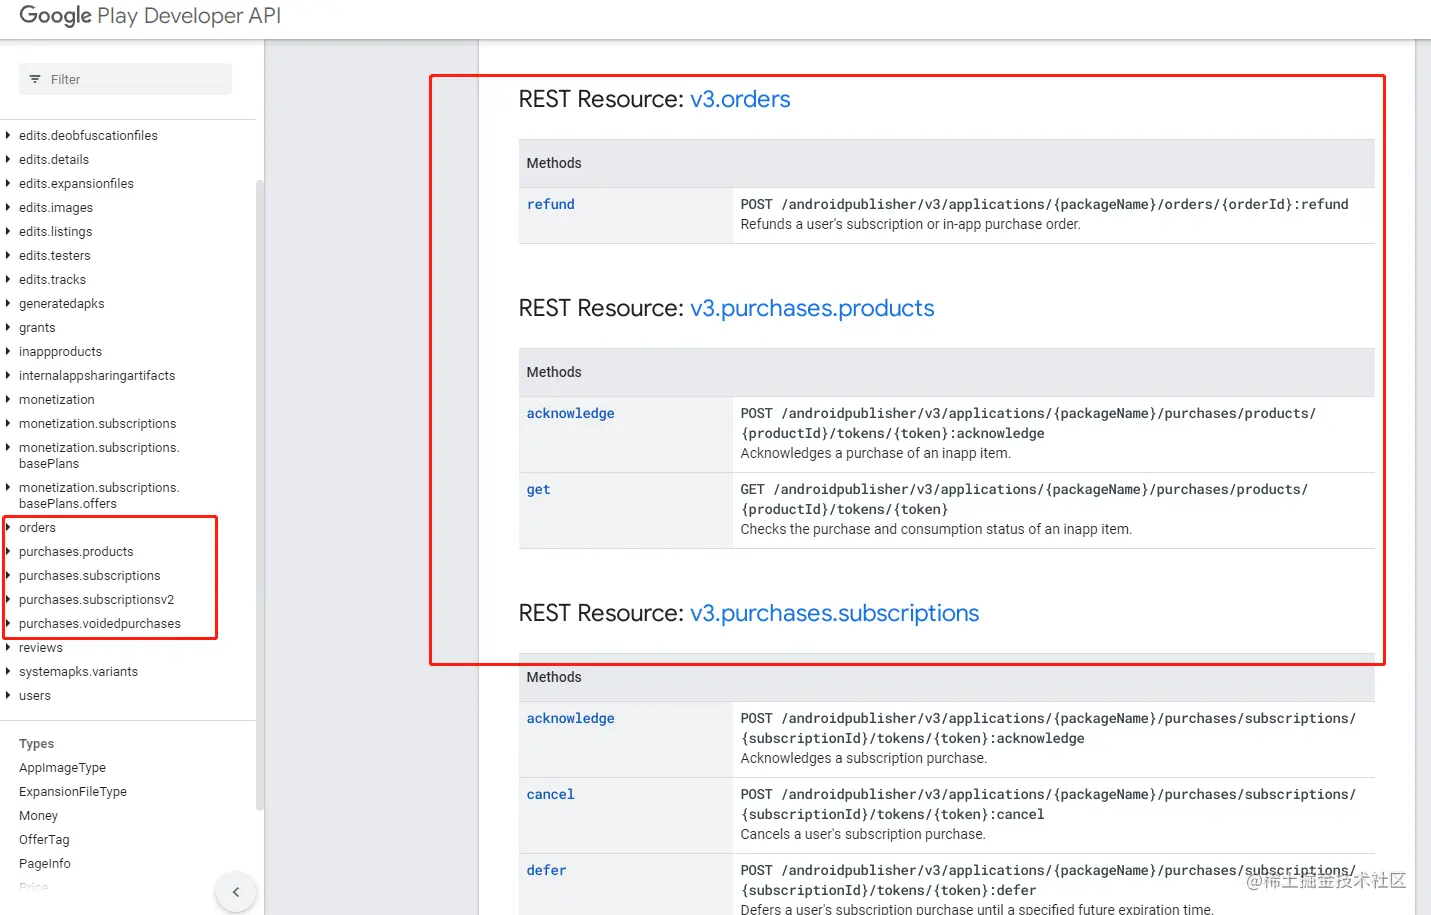Select edits.listings in the navigation

click(55, 231)
